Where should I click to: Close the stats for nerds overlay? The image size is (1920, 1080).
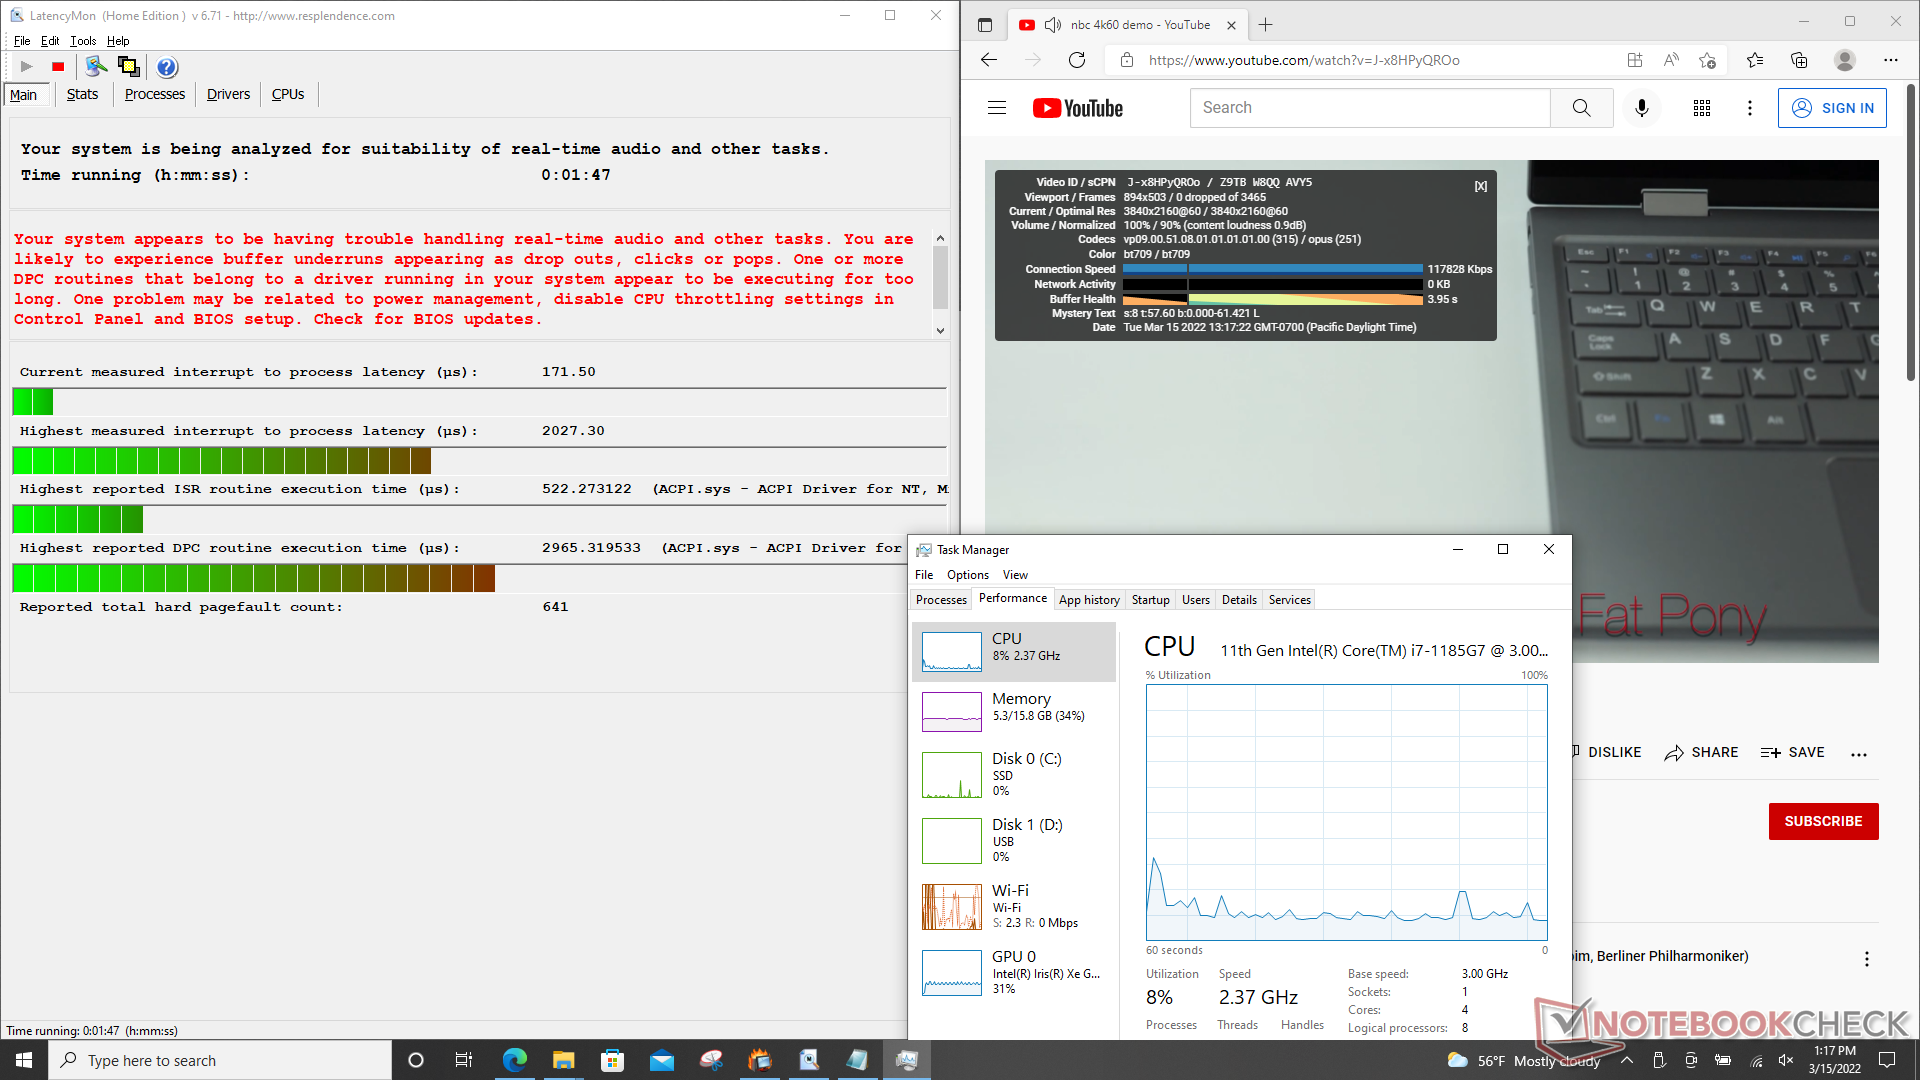(1481, 186)
